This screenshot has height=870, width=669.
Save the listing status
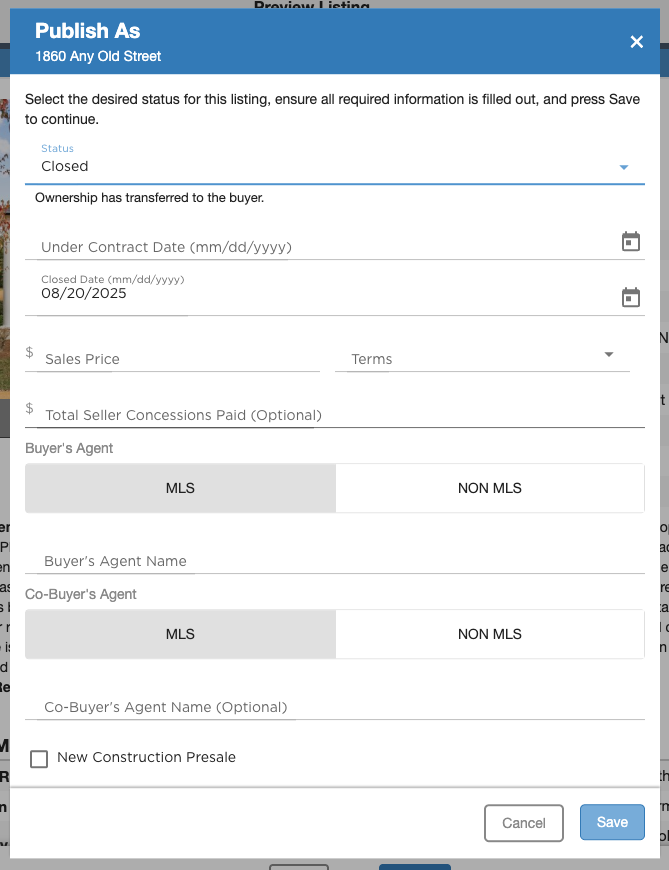coord(612,822)
